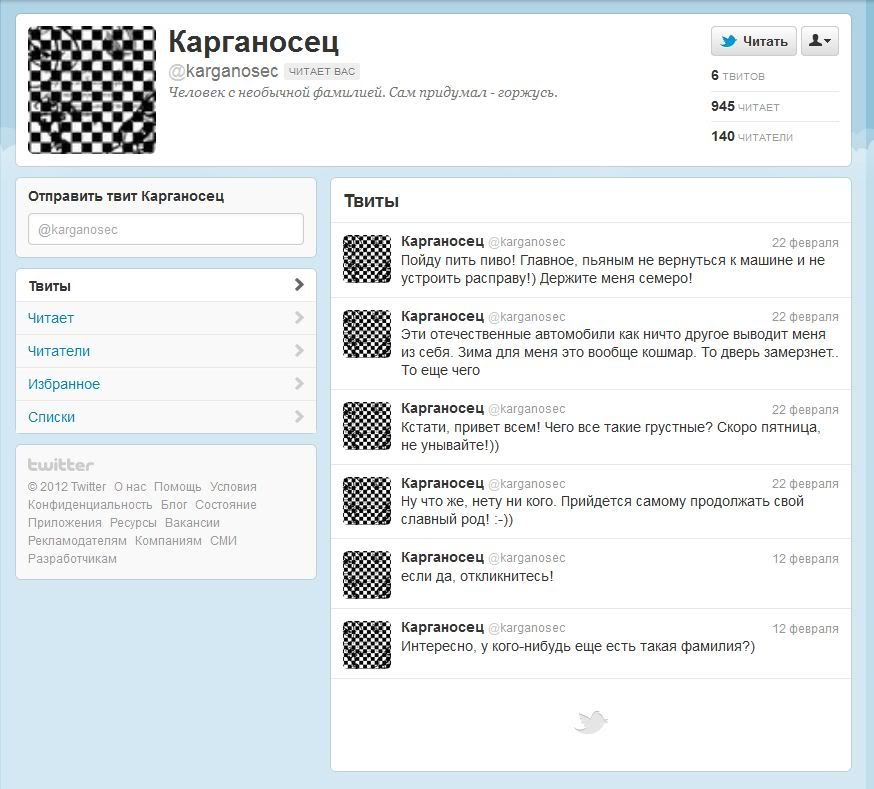Click the chevron in the Твиты row
Image resolution: width=874 pixels, height=789 pixels.
pyautogui.click(x=299, y=285)
